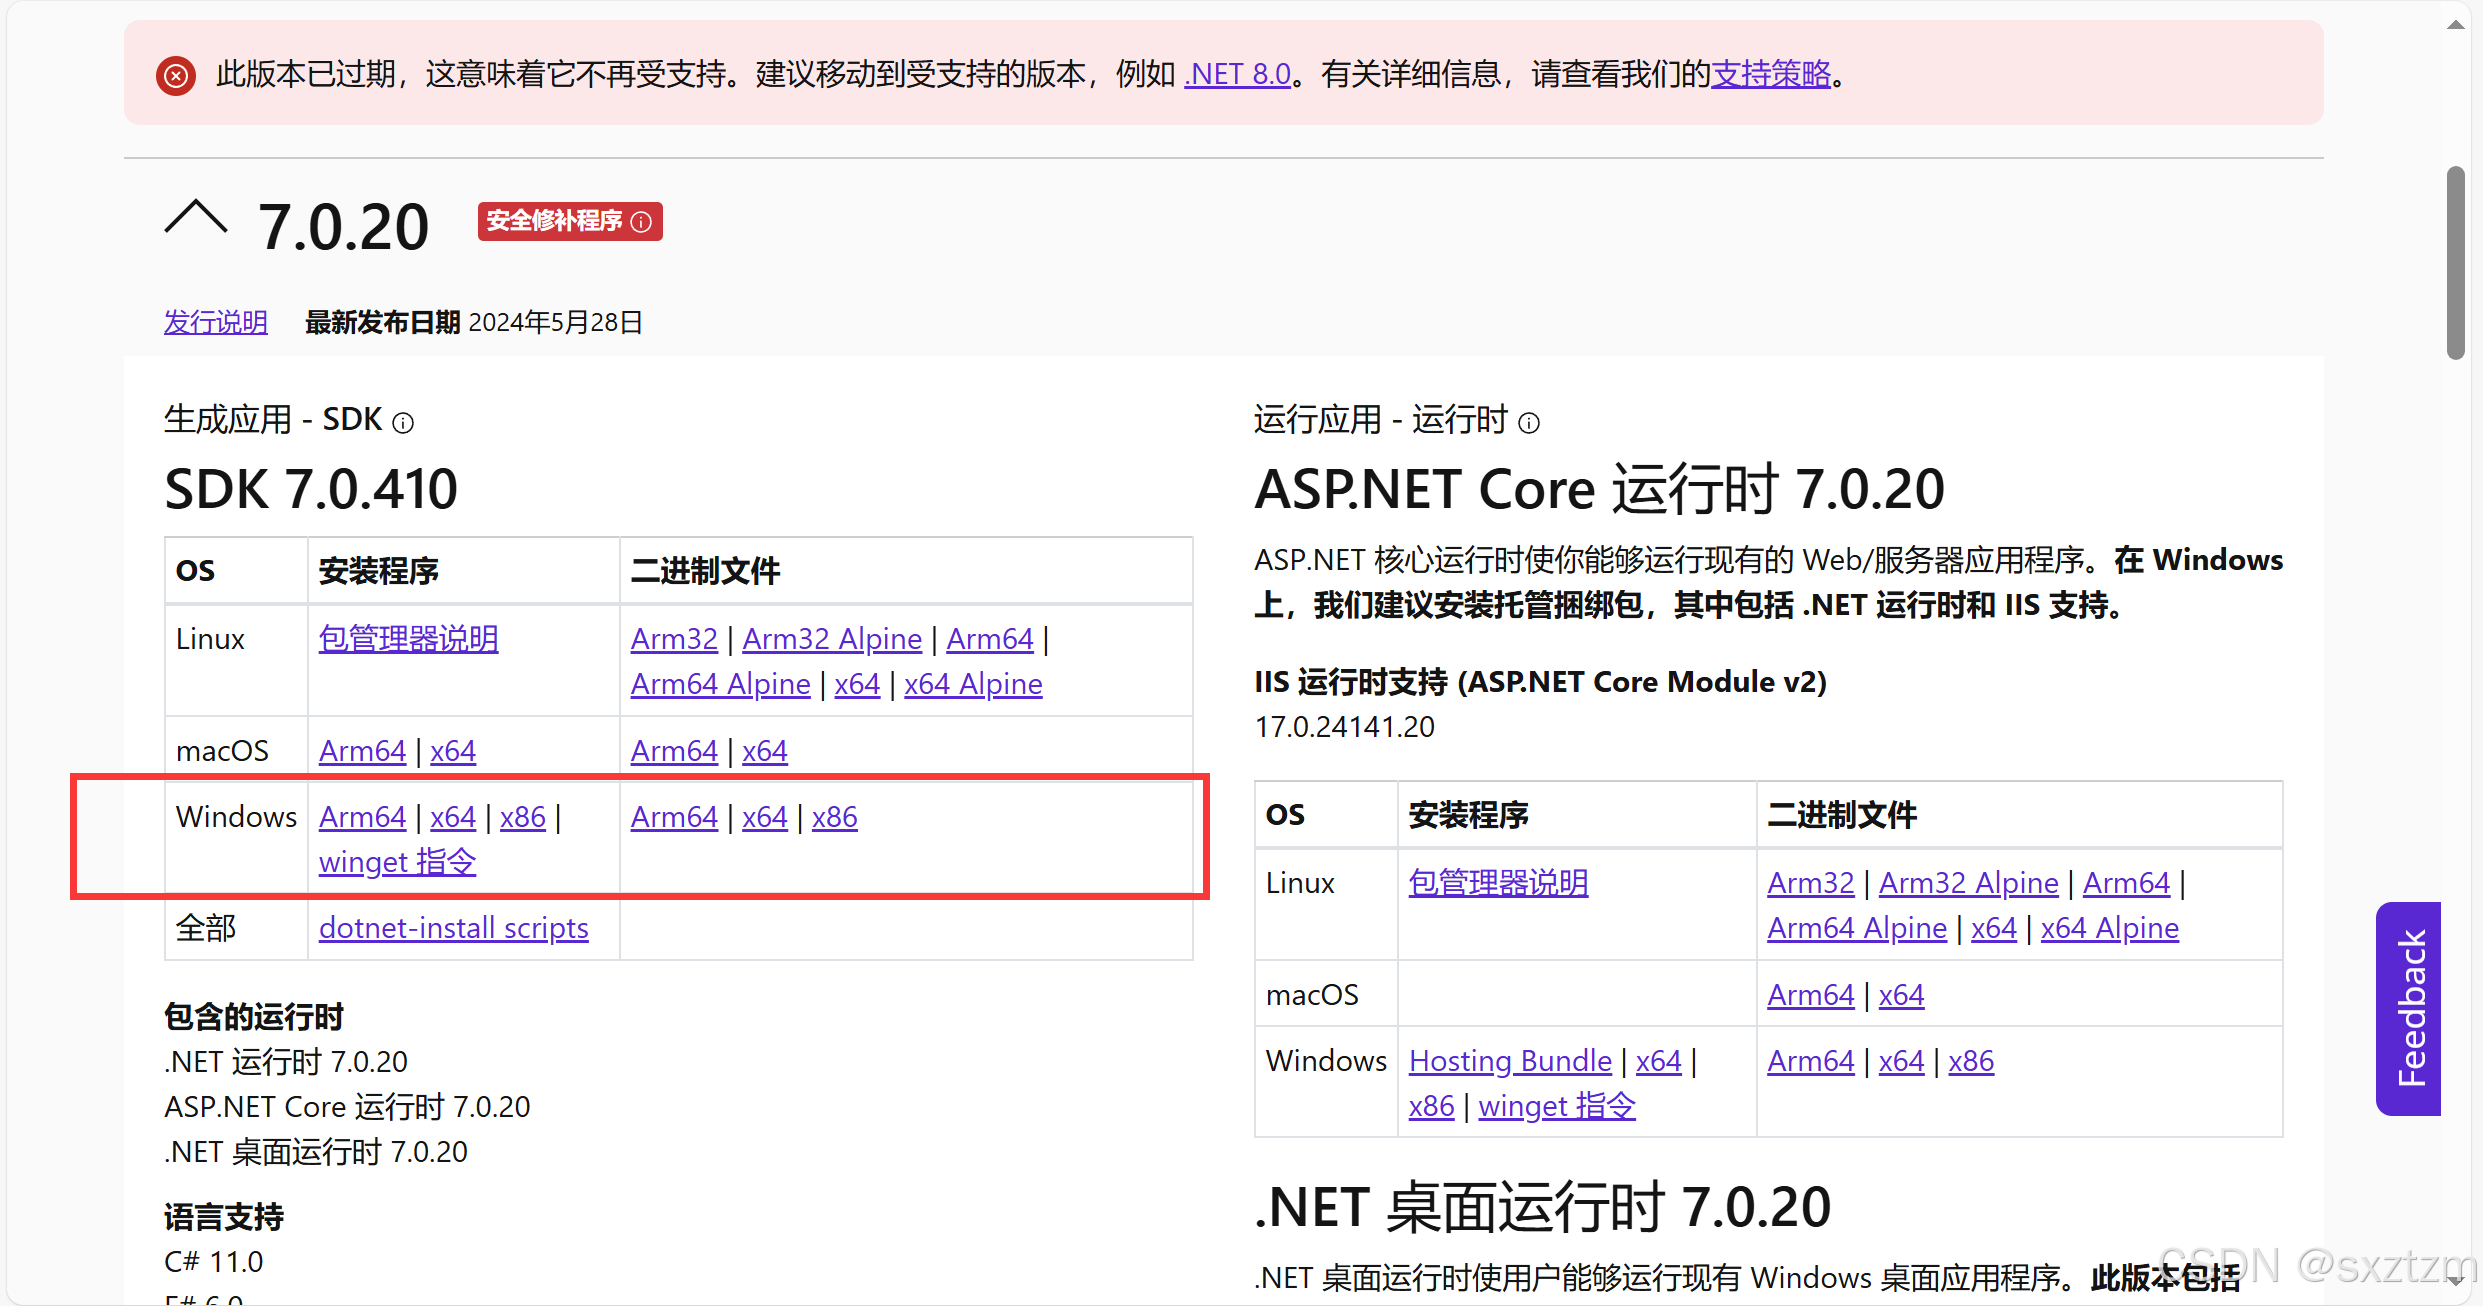This screenshot has width=2483, height=1306.
Task: Click the info icon in the security patch badge
Action: tap(642, 221)
